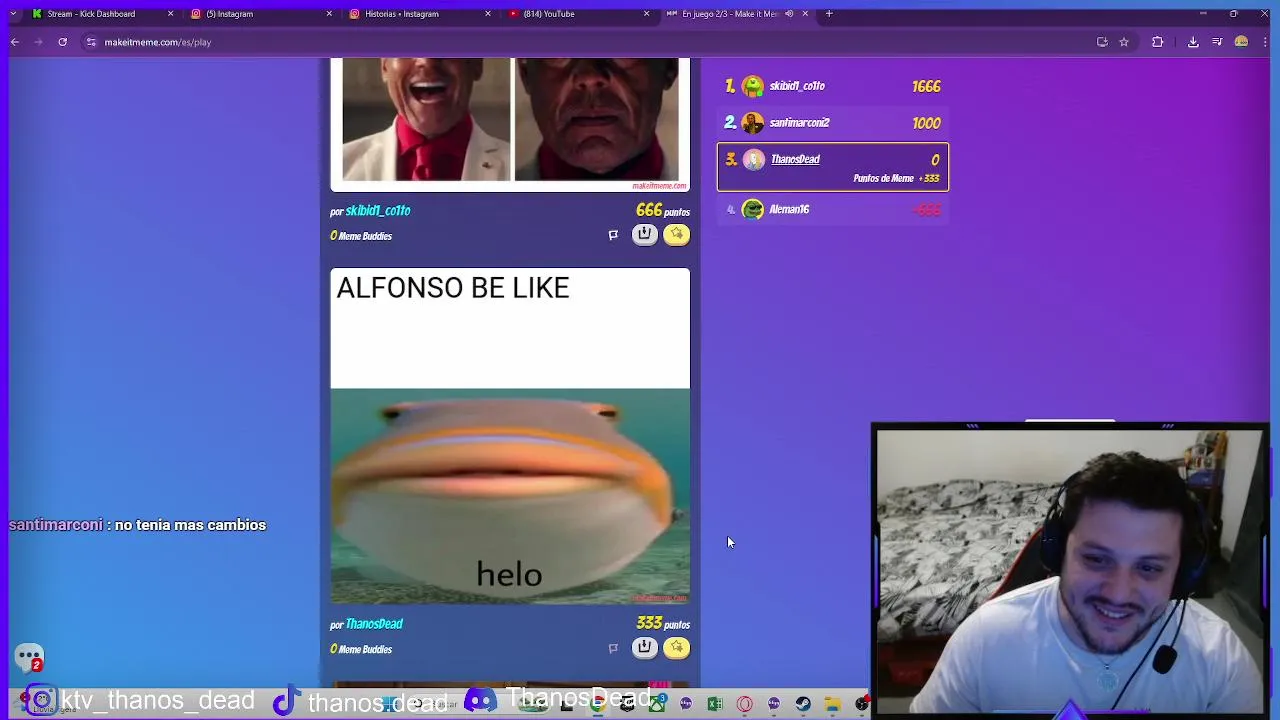Share skibid1_co11o's meme with the upload icon
Screen dimensions: 1280x720
pos(644,234)
